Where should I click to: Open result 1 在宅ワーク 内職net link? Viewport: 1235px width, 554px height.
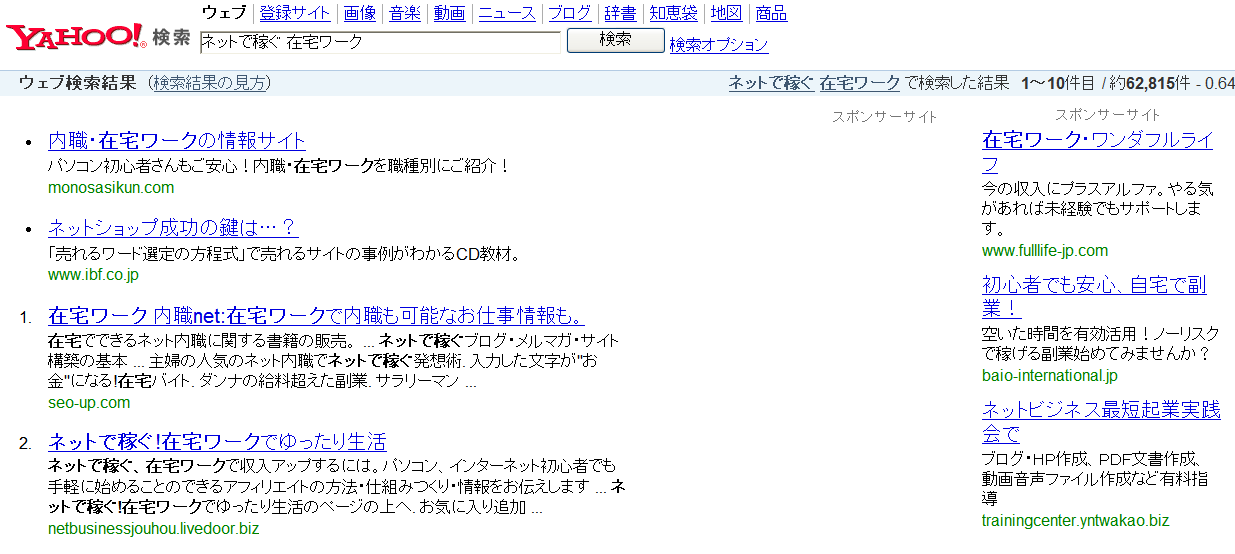click(x=316, y=316)
